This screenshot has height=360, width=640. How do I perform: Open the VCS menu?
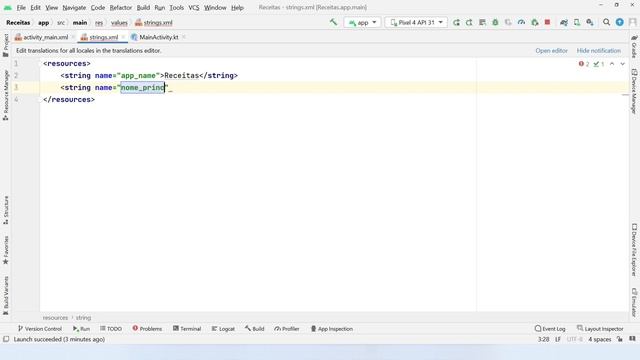[194, 7]
